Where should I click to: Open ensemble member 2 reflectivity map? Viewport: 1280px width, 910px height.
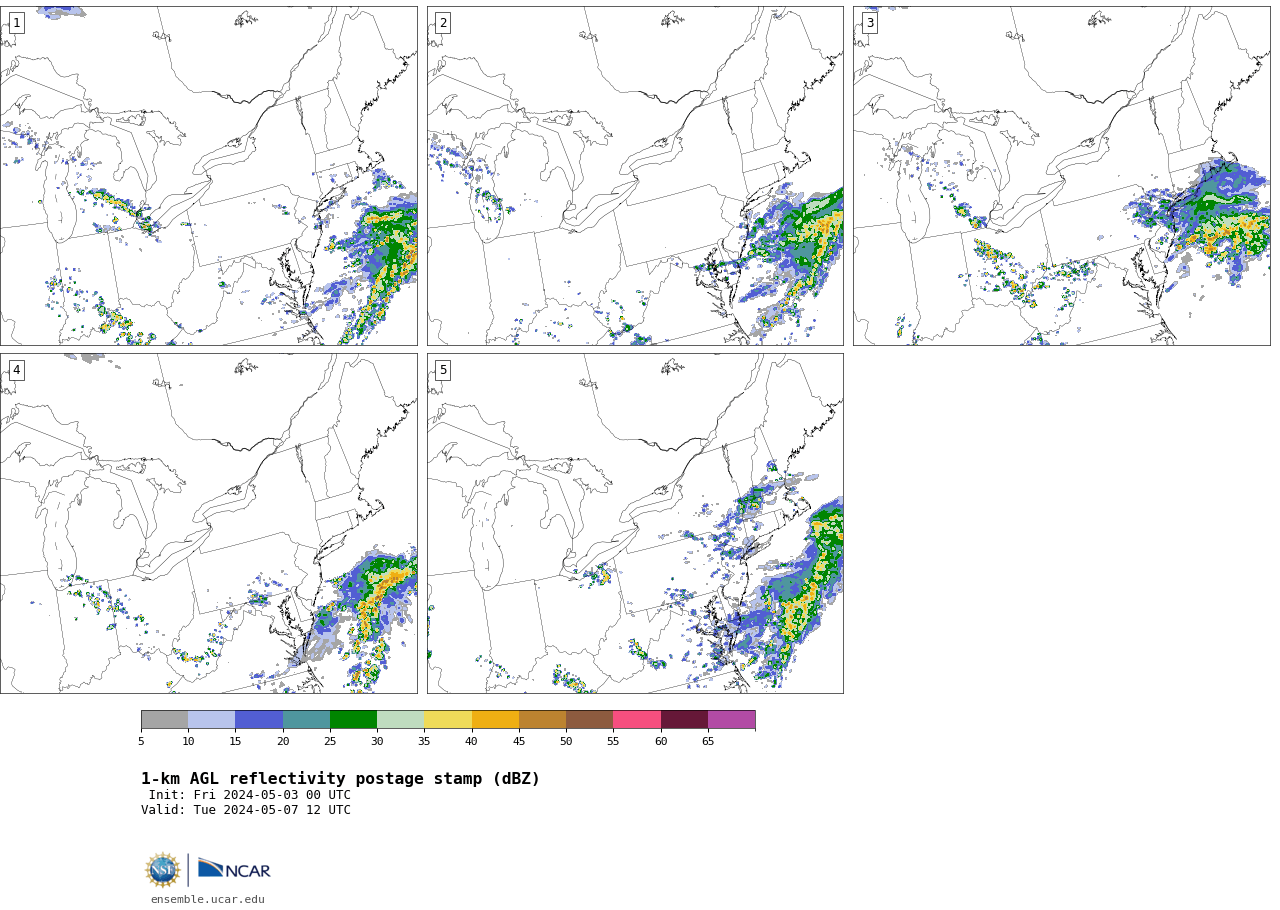[635, 176]
